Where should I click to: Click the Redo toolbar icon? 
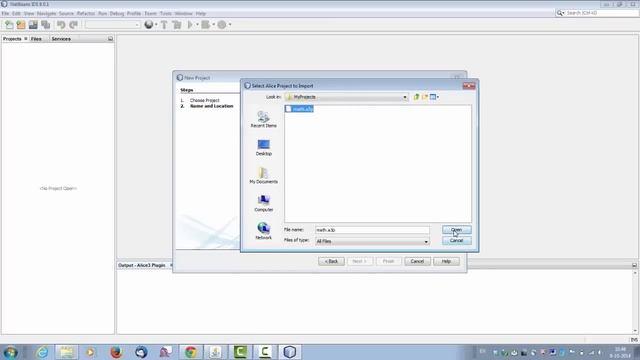pos(73,25)
